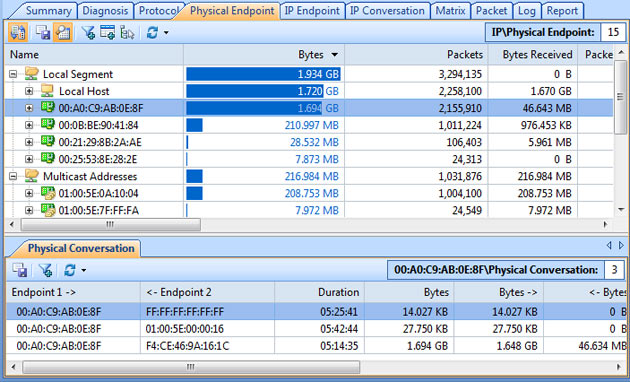Sort by the Packets column header
Viewport: 630px width, 382px height.
point(416,55)
